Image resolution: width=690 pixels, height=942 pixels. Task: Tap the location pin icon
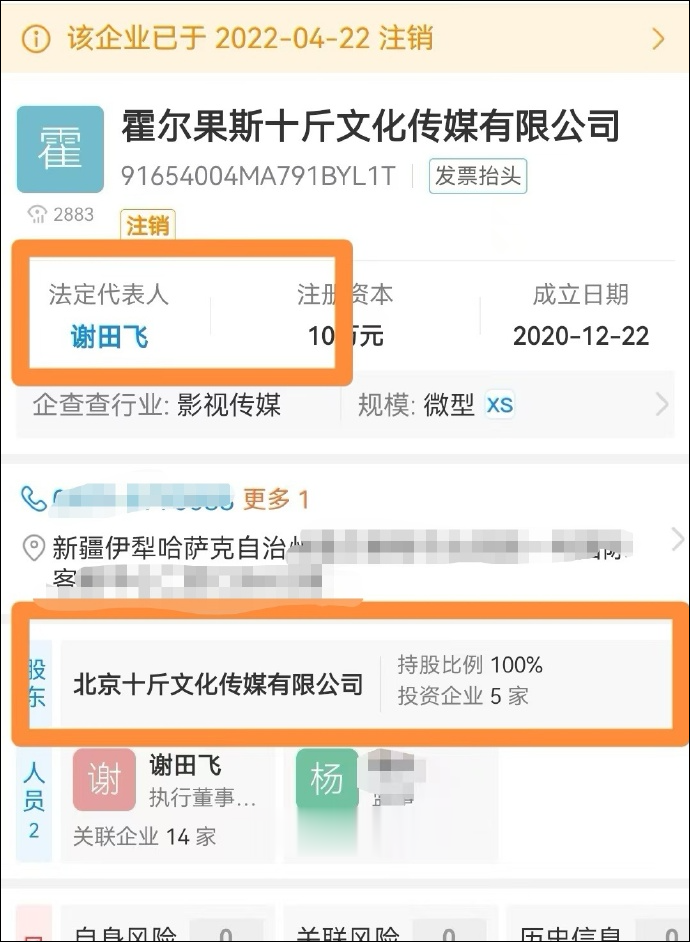pyautogui.click(x=34, y=548)
